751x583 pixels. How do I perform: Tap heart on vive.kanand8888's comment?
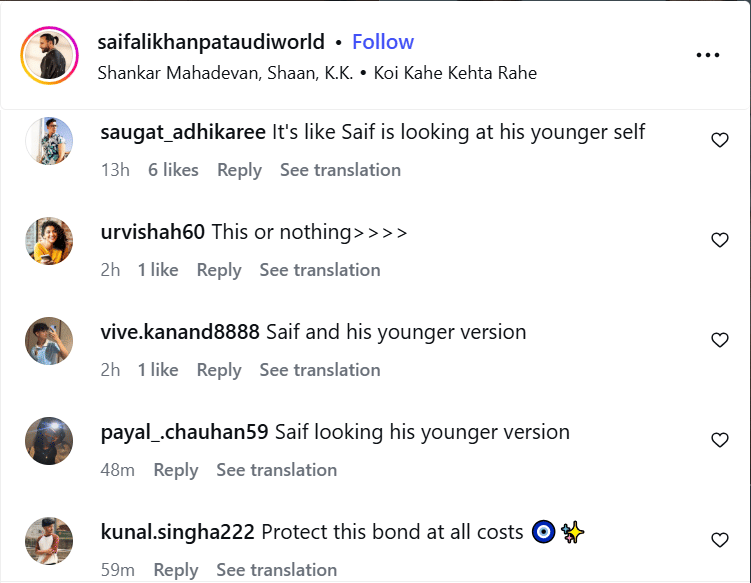(x=719, y=340)
